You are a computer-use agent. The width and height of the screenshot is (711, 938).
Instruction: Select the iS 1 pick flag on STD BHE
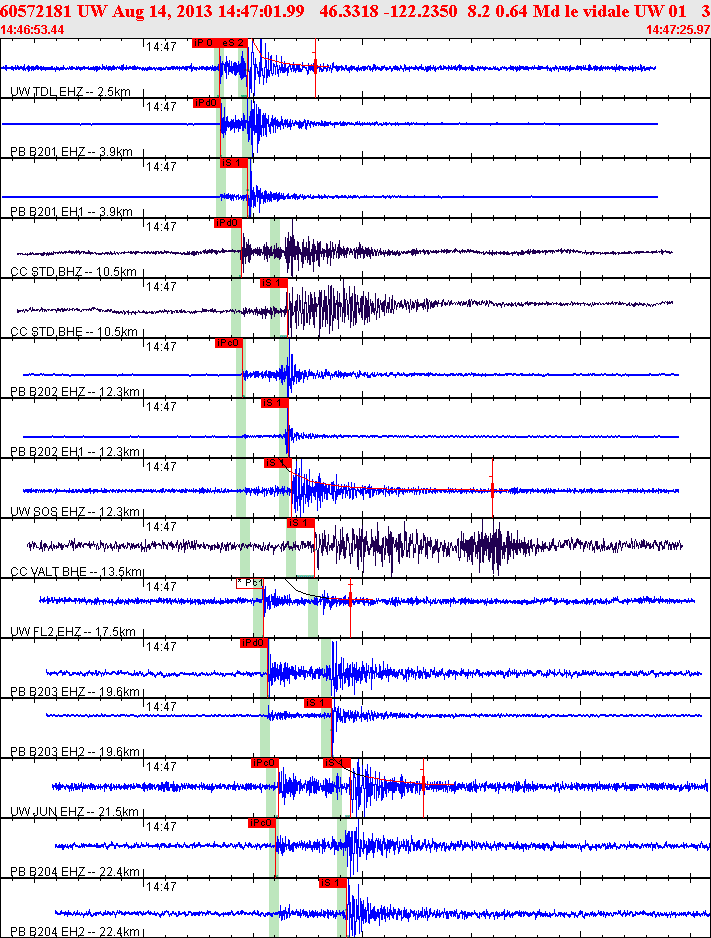click(x=274, y=283)
